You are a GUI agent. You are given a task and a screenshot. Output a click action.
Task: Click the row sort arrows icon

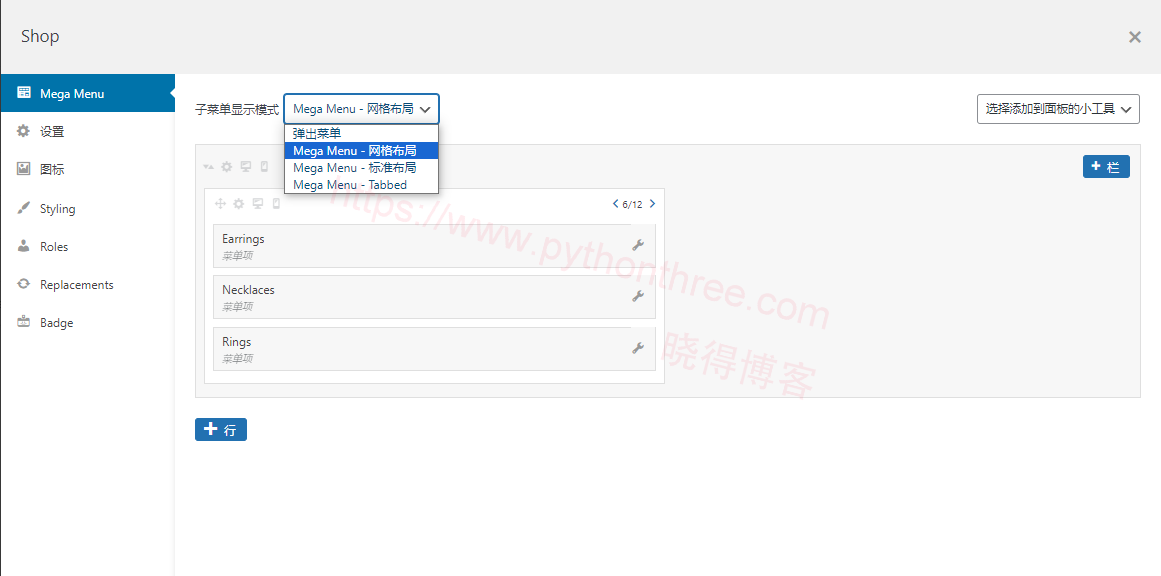tap(208, 167)
